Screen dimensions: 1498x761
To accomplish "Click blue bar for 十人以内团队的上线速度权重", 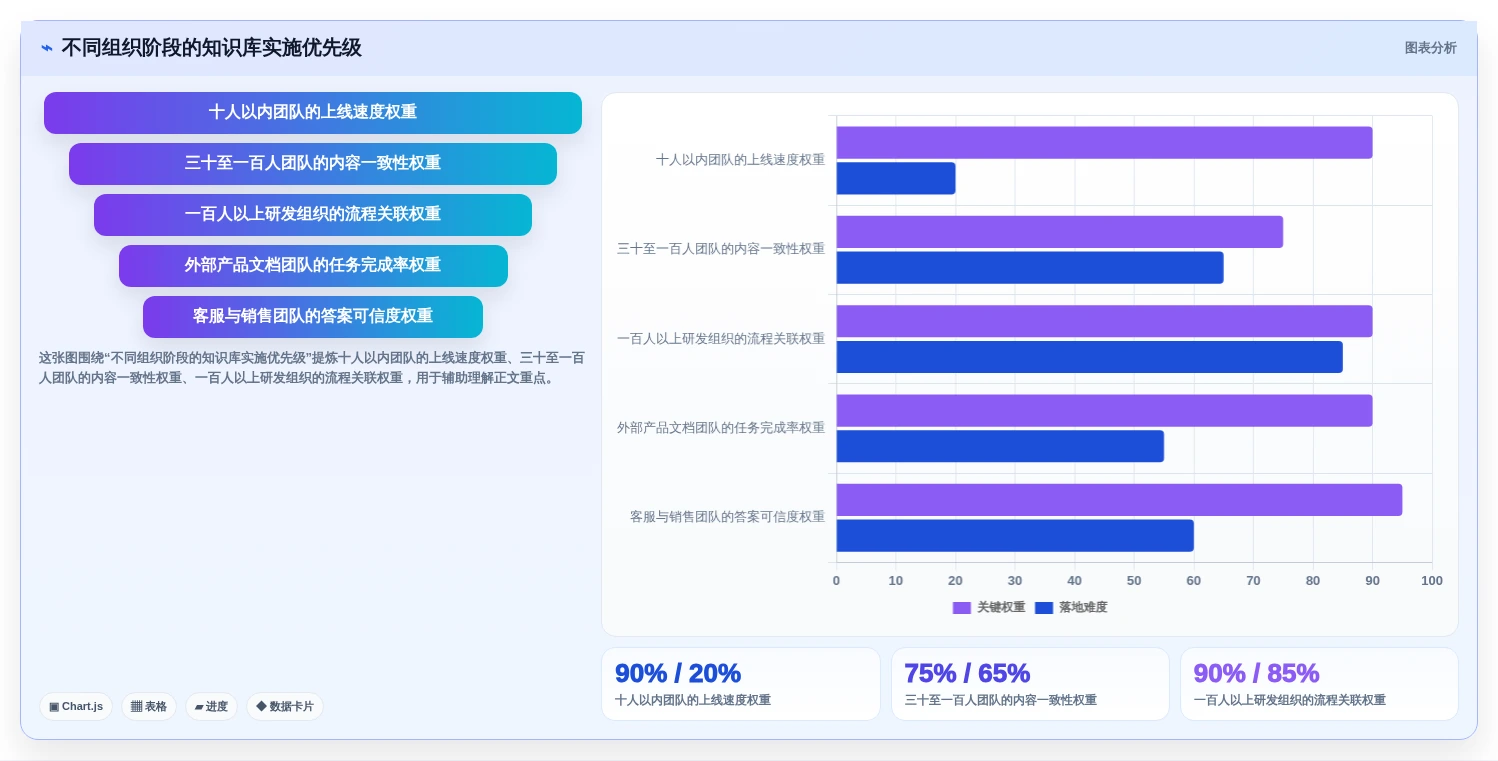I will [x=896, y=179].
